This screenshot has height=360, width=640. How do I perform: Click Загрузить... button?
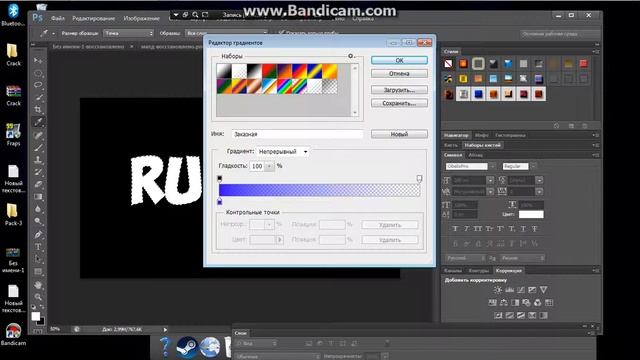point(399,90)
